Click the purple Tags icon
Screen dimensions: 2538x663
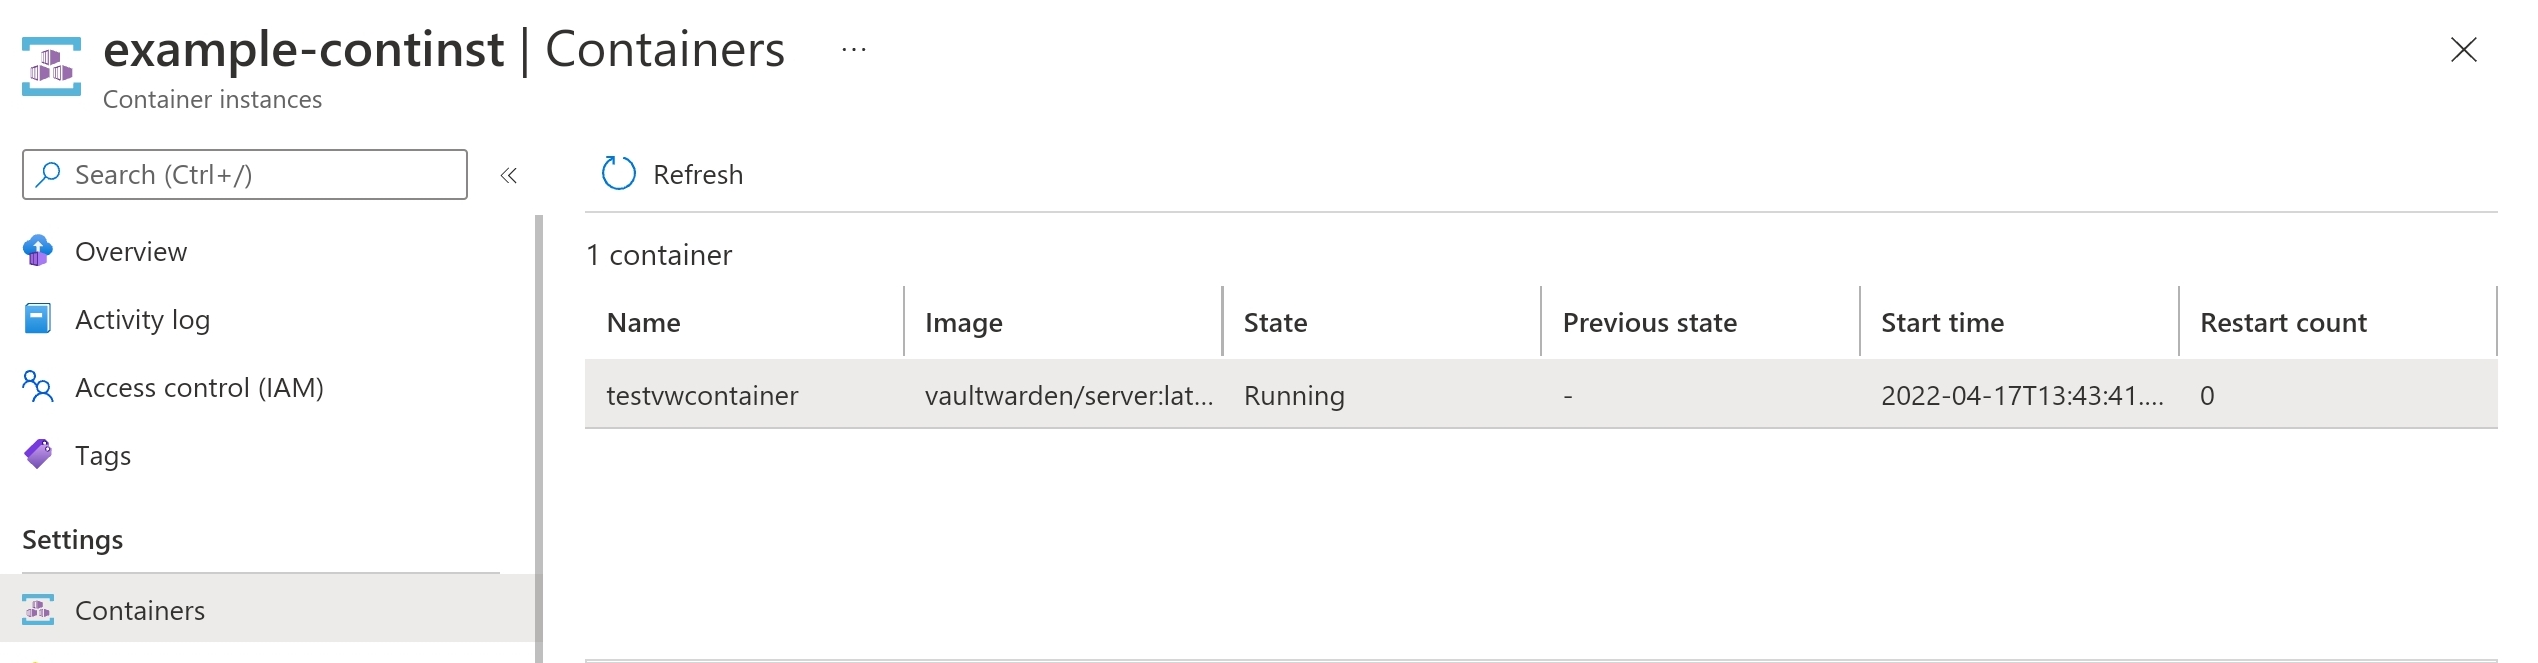[38, 455]
